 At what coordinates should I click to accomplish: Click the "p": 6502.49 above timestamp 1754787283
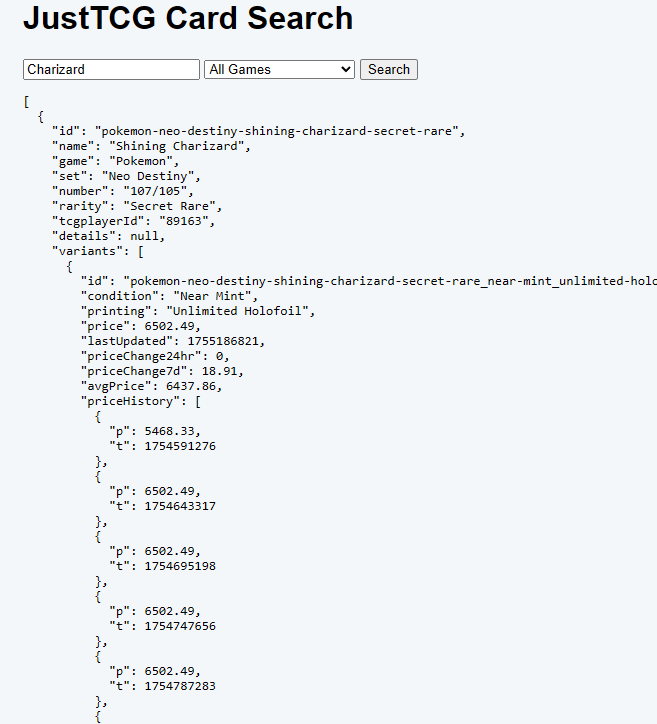click(x=155, y=671)
